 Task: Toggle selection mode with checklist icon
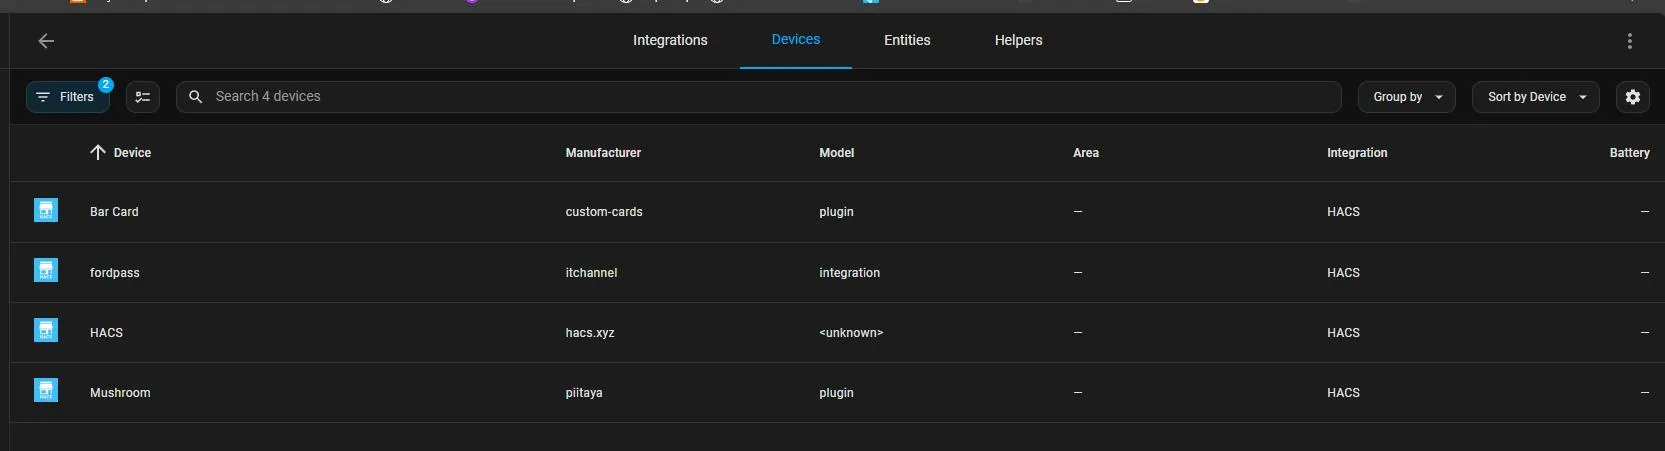(x=143, y=97)
